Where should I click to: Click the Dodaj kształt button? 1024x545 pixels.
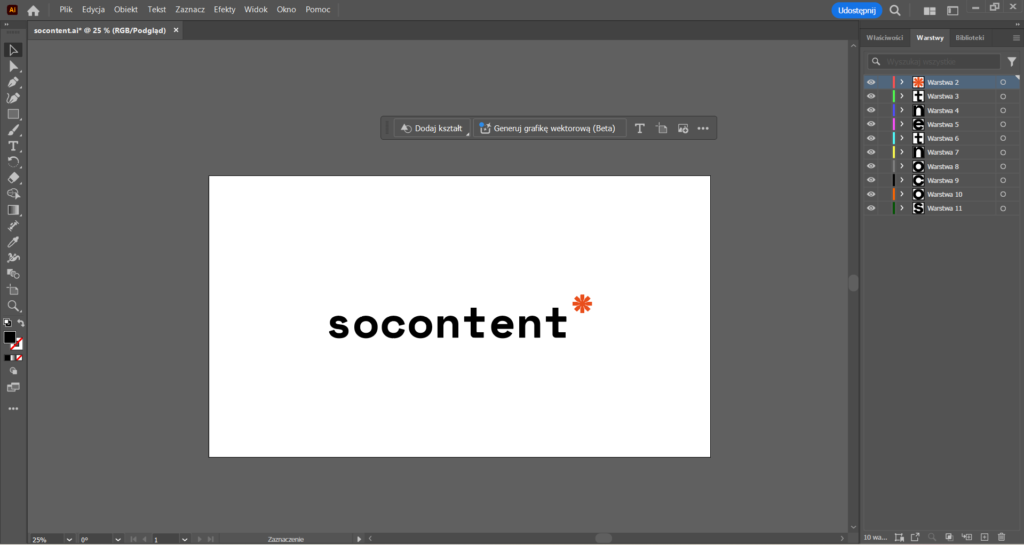432,129
